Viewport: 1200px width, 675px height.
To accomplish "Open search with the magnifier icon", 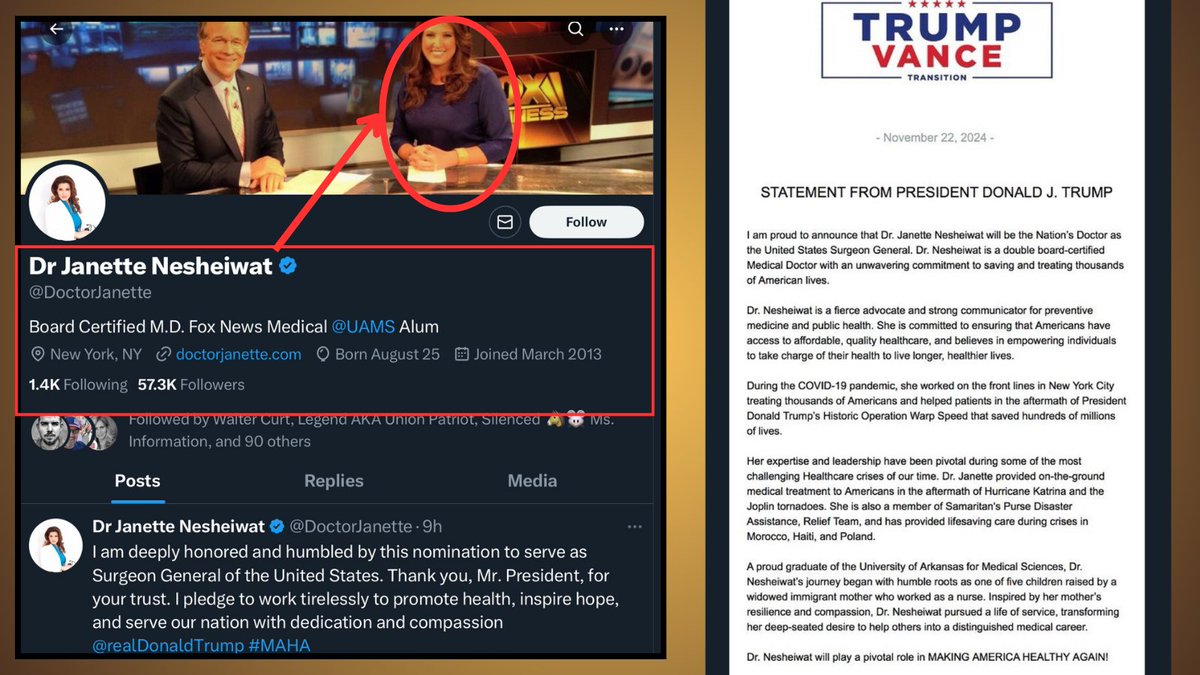I will [576, 29].
